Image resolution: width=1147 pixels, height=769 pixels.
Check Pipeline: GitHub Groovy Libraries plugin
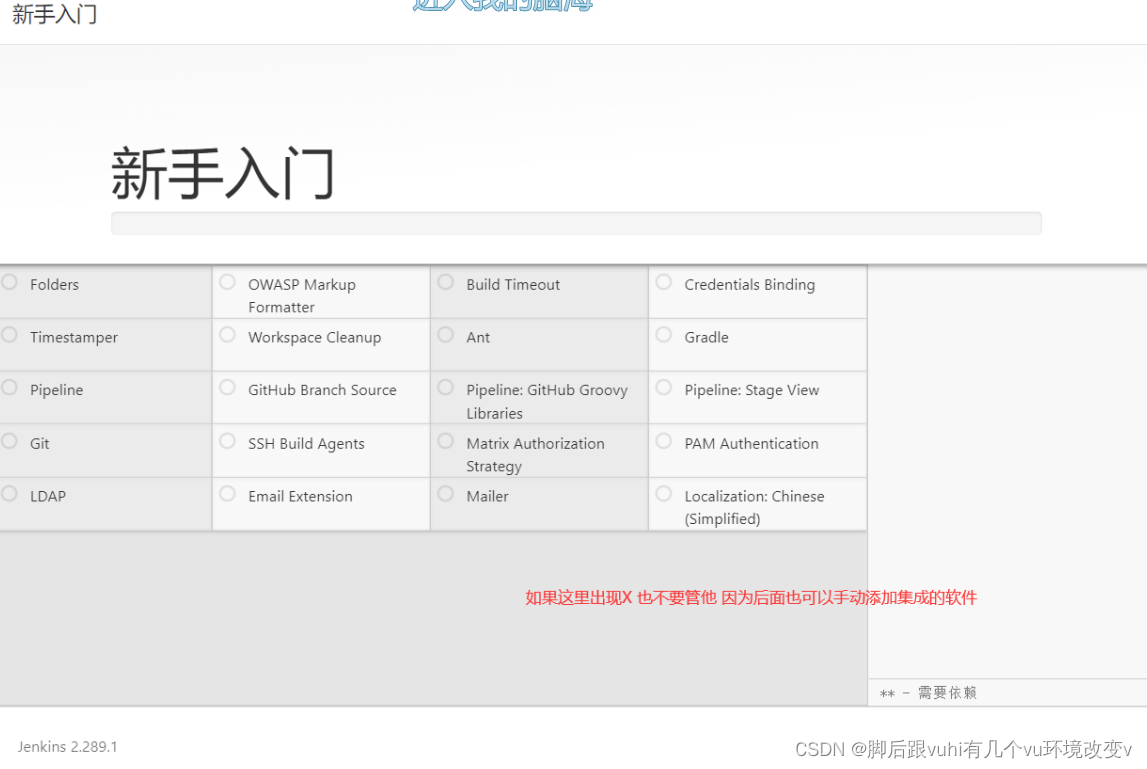(x=445, y=389)
